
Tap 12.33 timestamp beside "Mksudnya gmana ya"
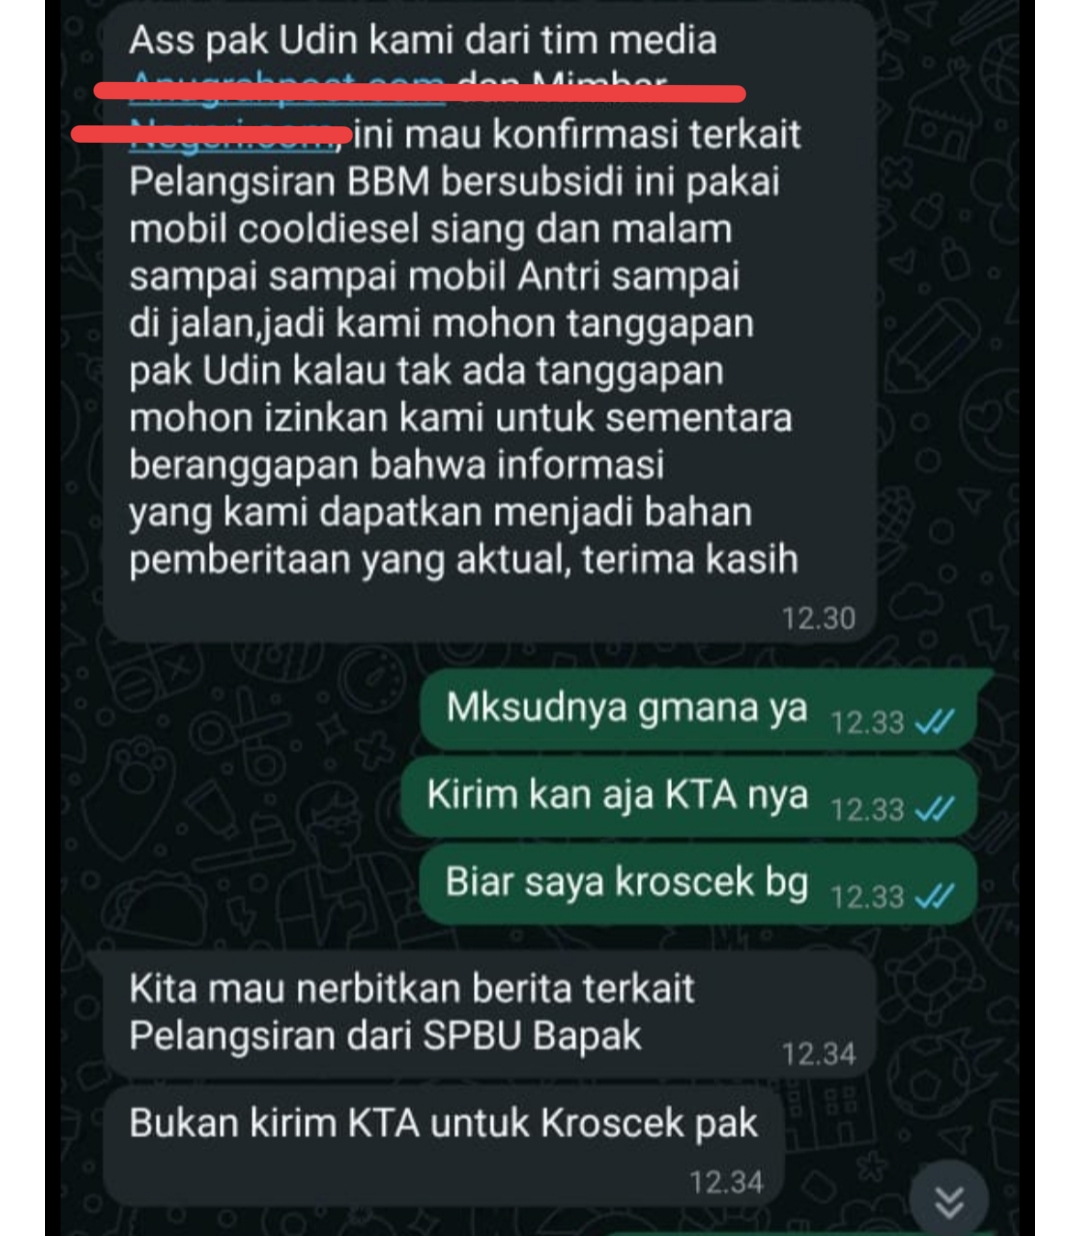[867, 722]
